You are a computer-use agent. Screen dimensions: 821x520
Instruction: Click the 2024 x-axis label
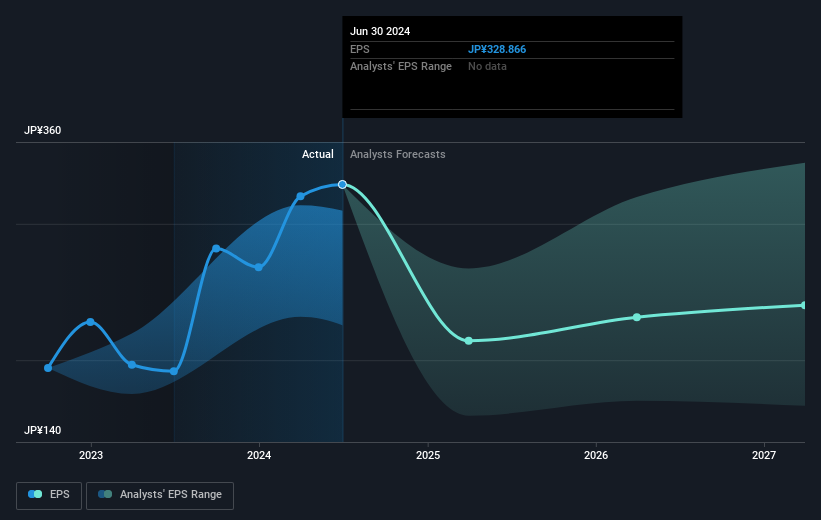(x=259, y=455)
